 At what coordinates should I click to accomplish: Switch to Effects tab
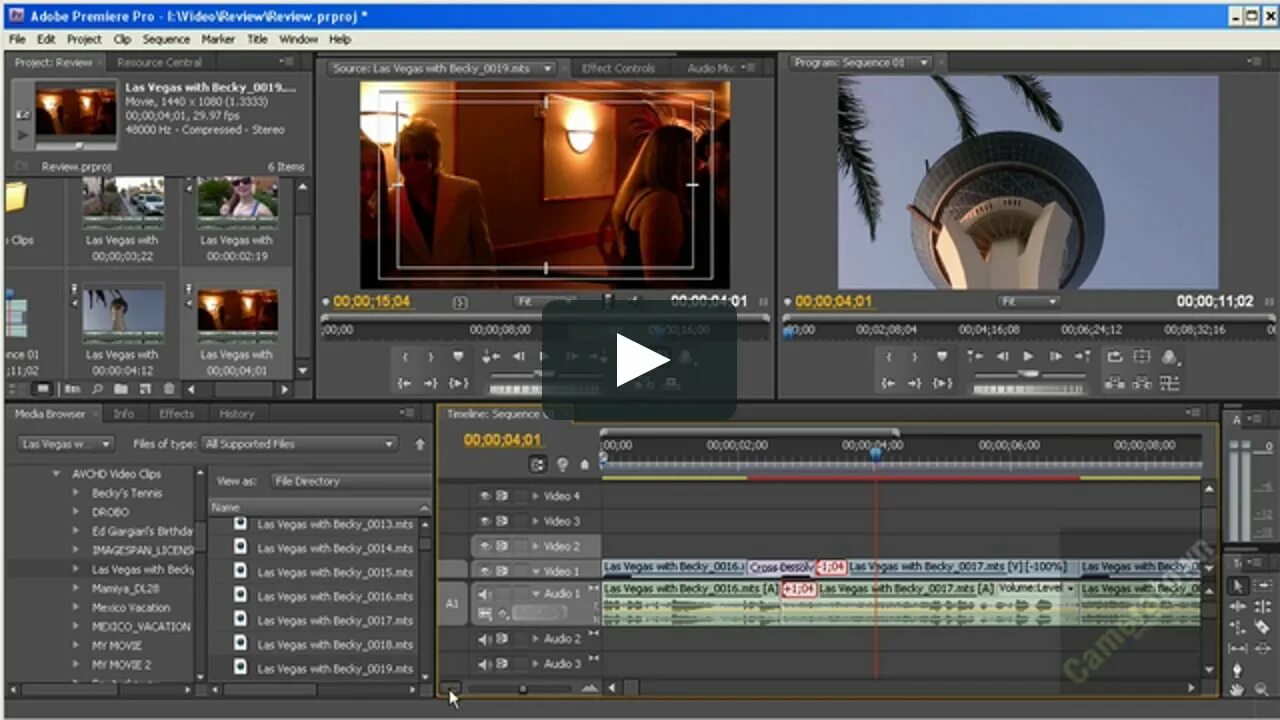177,414
